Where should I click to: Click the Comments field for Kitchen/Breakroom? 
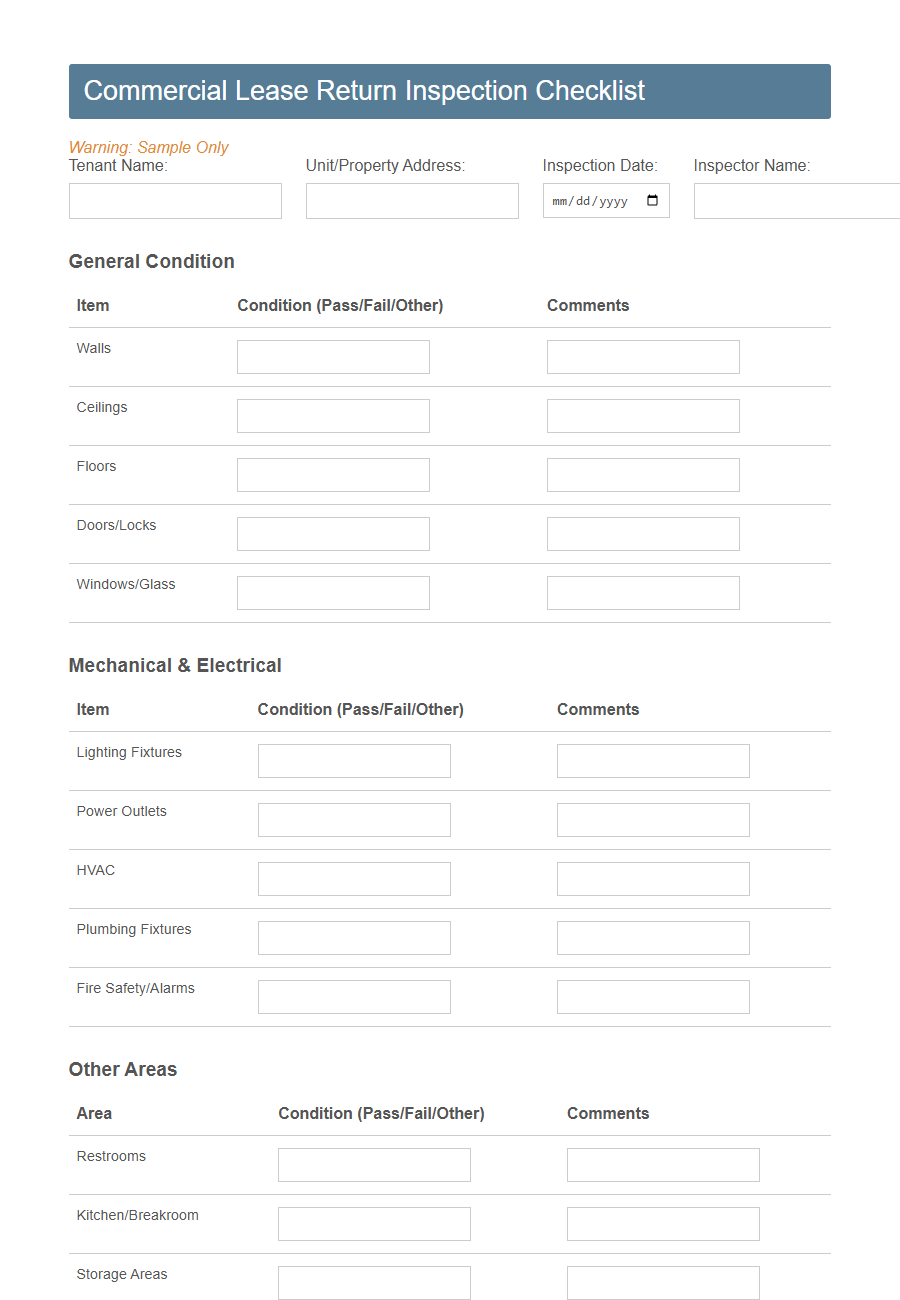click(x=663, y=1223)
